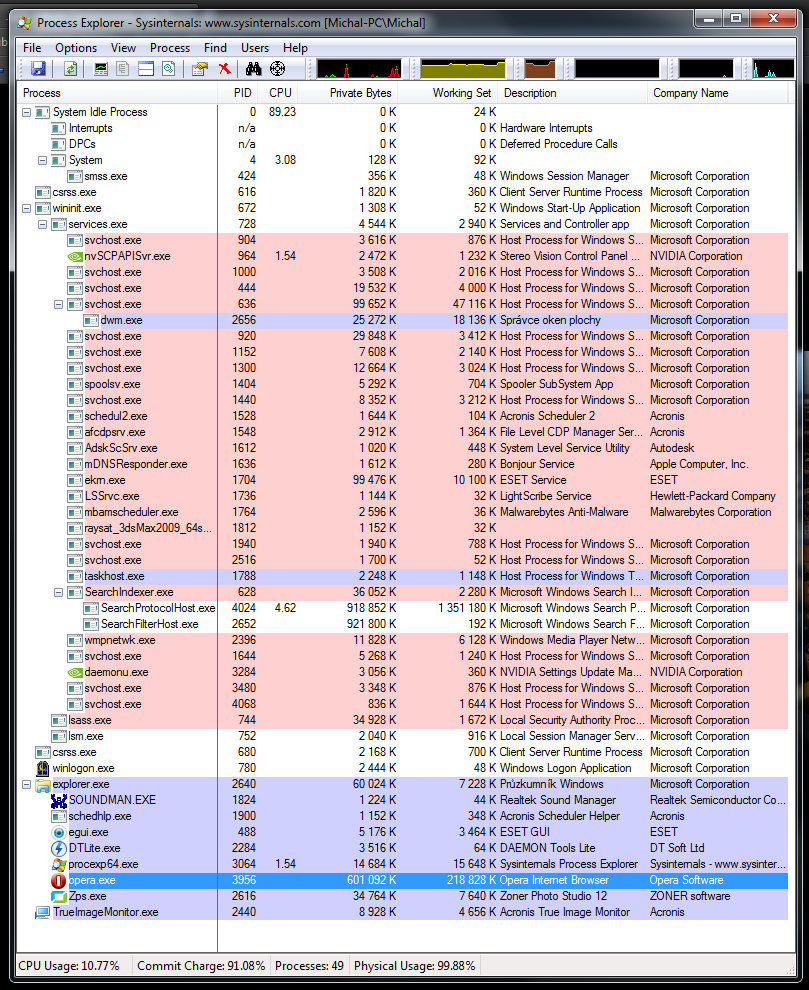Collapse the explorer.exe tree node

click(27, 784)
